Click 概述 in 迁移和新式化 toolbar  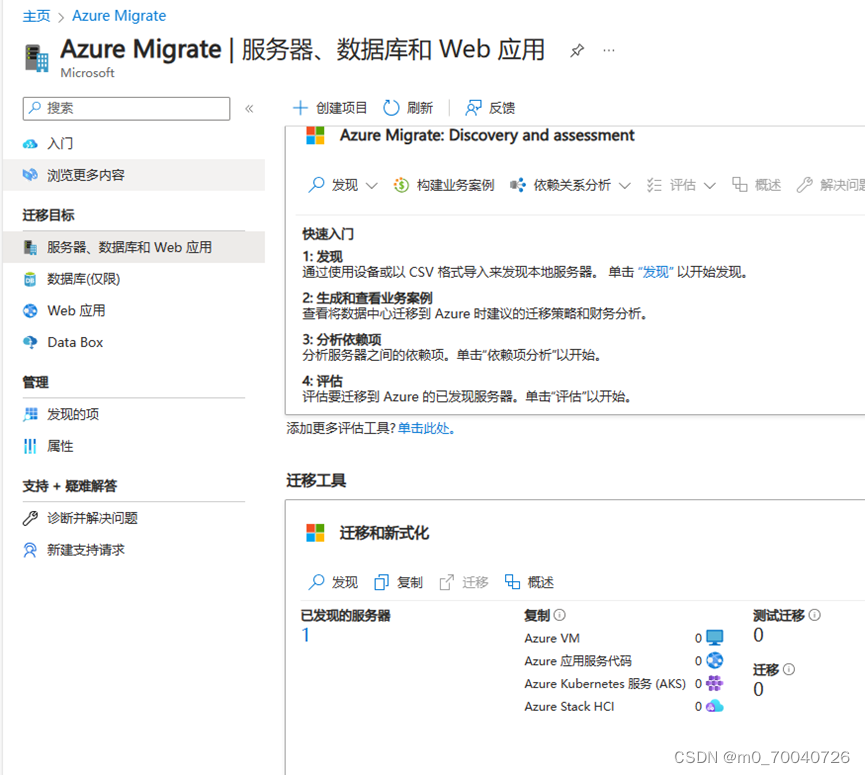point(529,582)
